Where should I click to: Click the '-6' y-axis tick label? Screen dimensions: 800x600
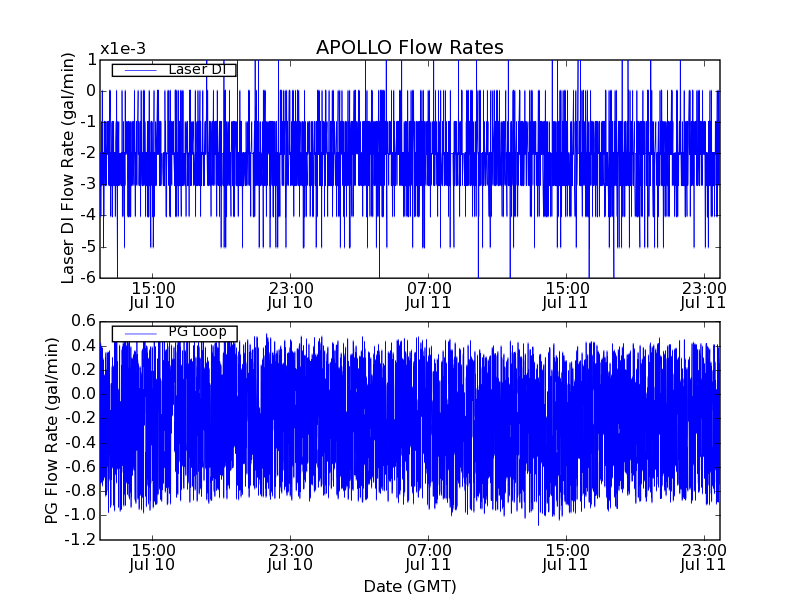[x=88, y=277]
